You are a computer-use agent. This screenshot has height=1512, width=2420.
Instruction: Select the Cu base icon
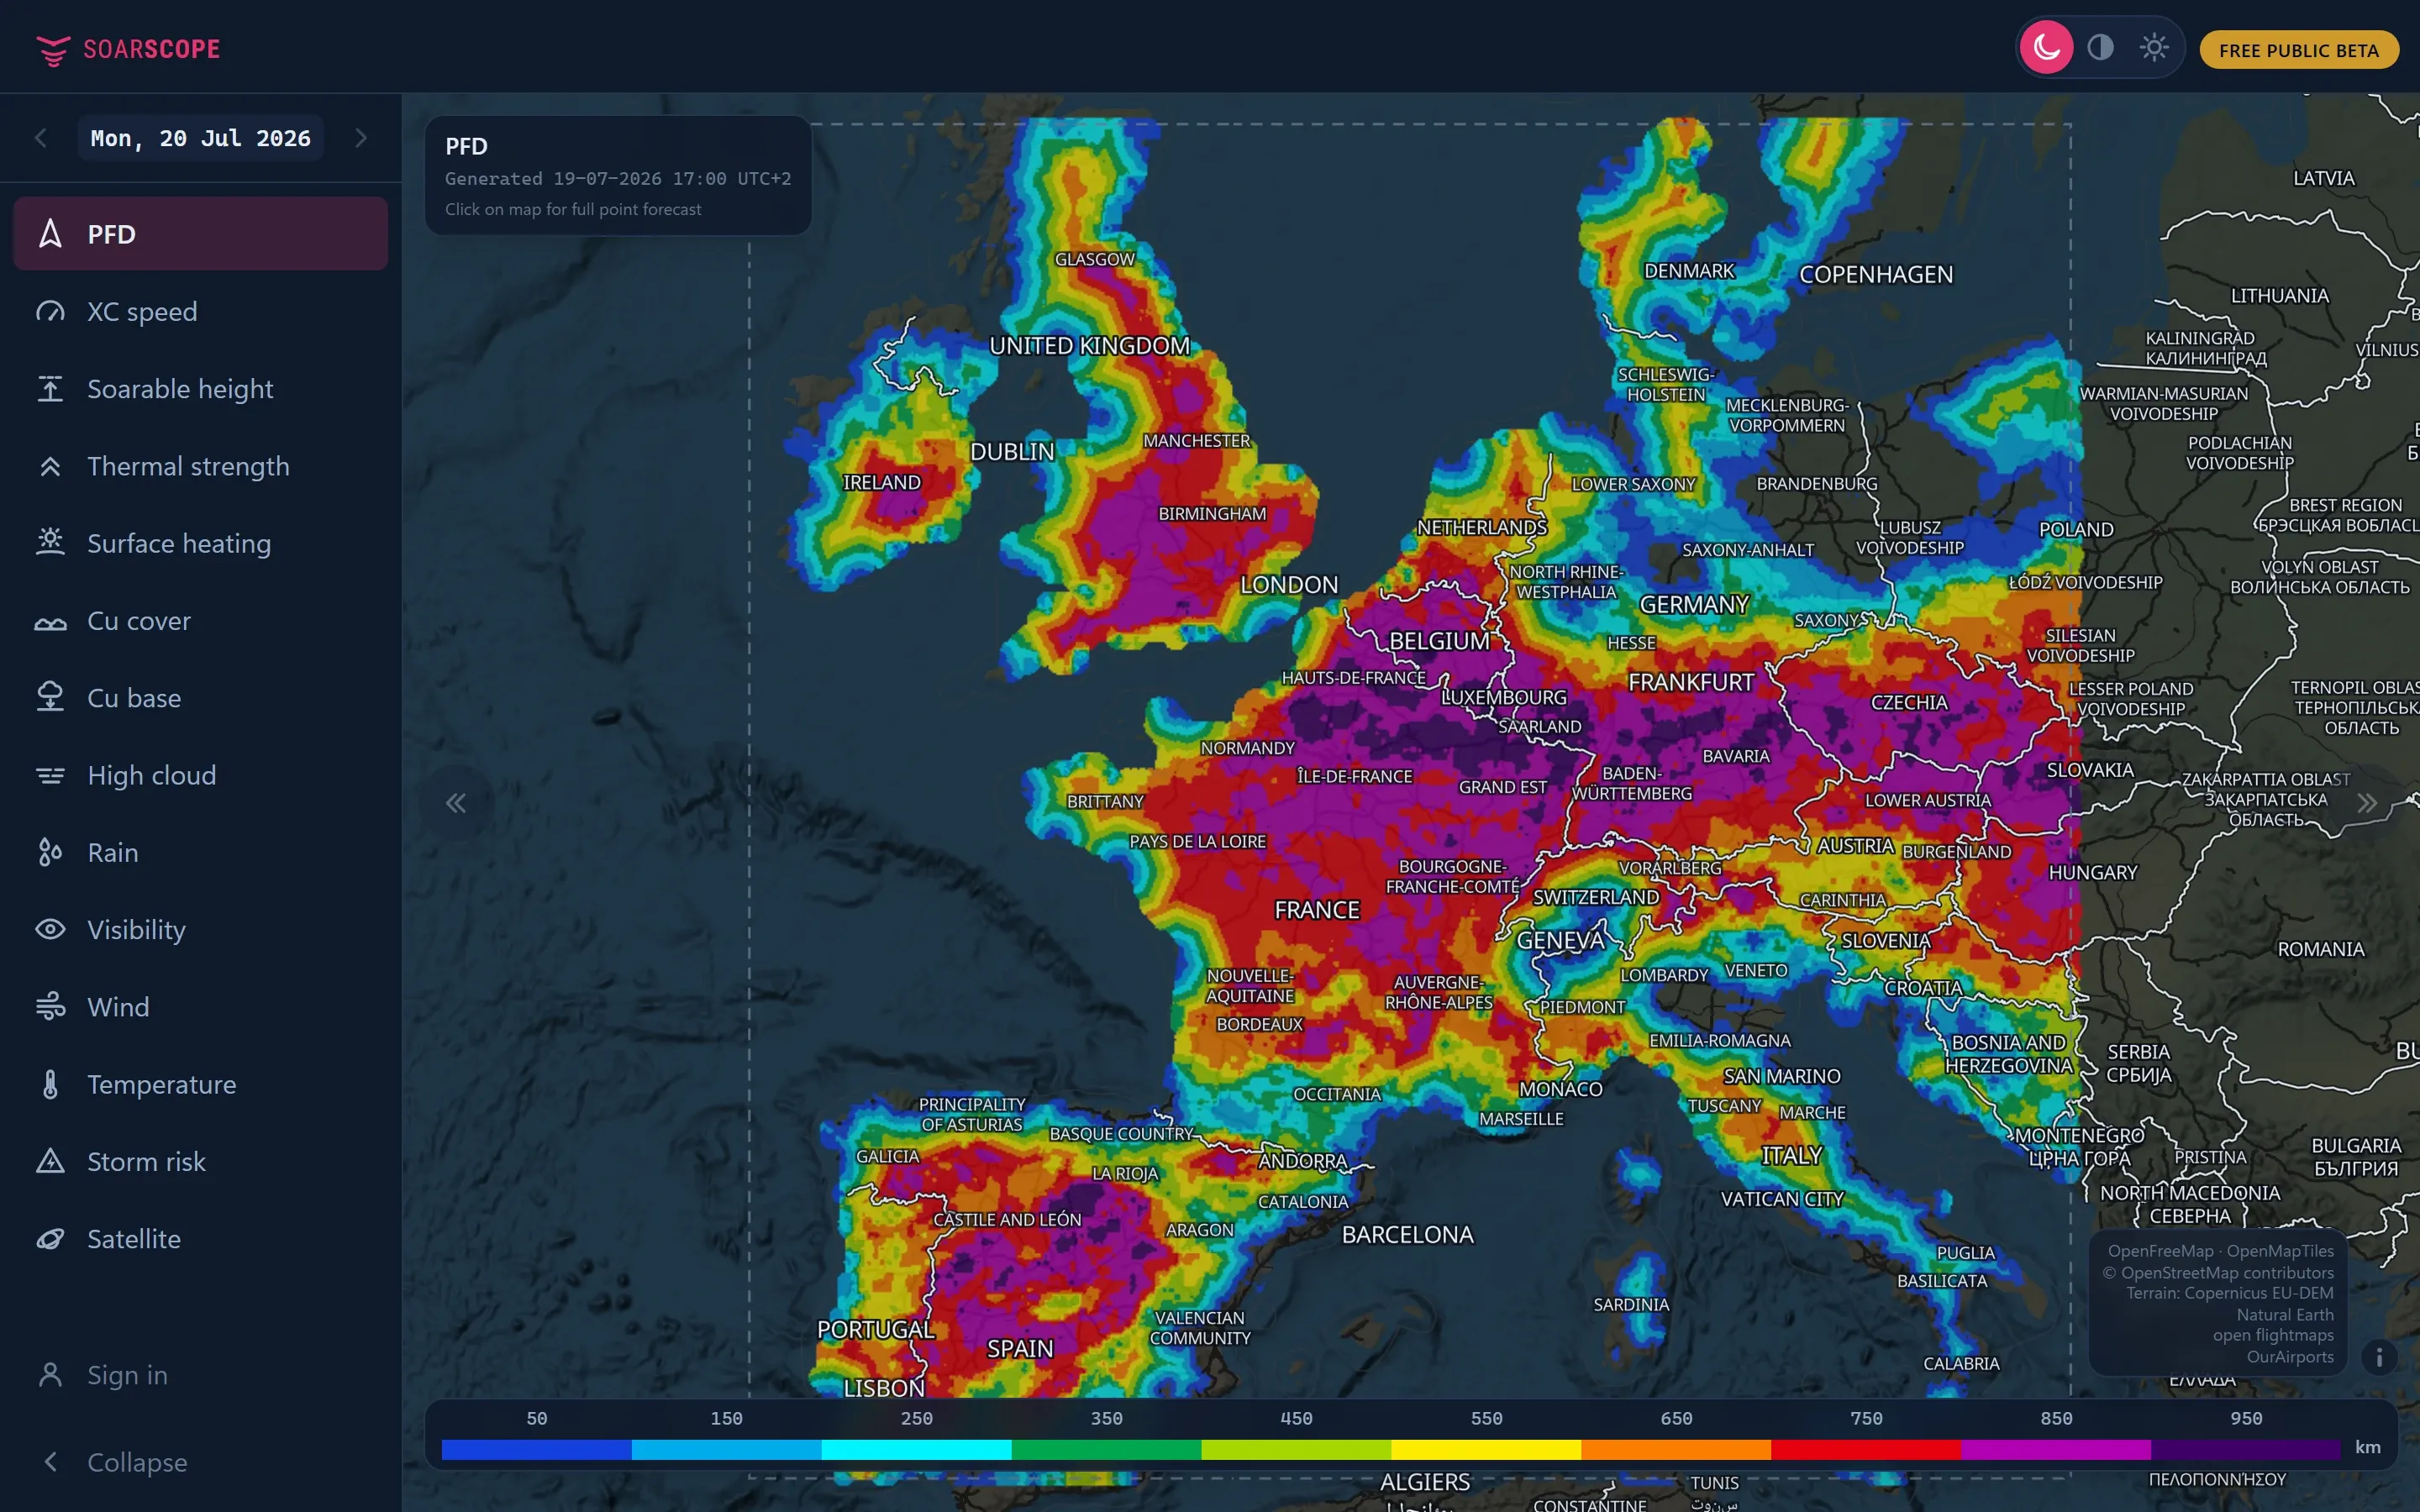tap(50, 698)
